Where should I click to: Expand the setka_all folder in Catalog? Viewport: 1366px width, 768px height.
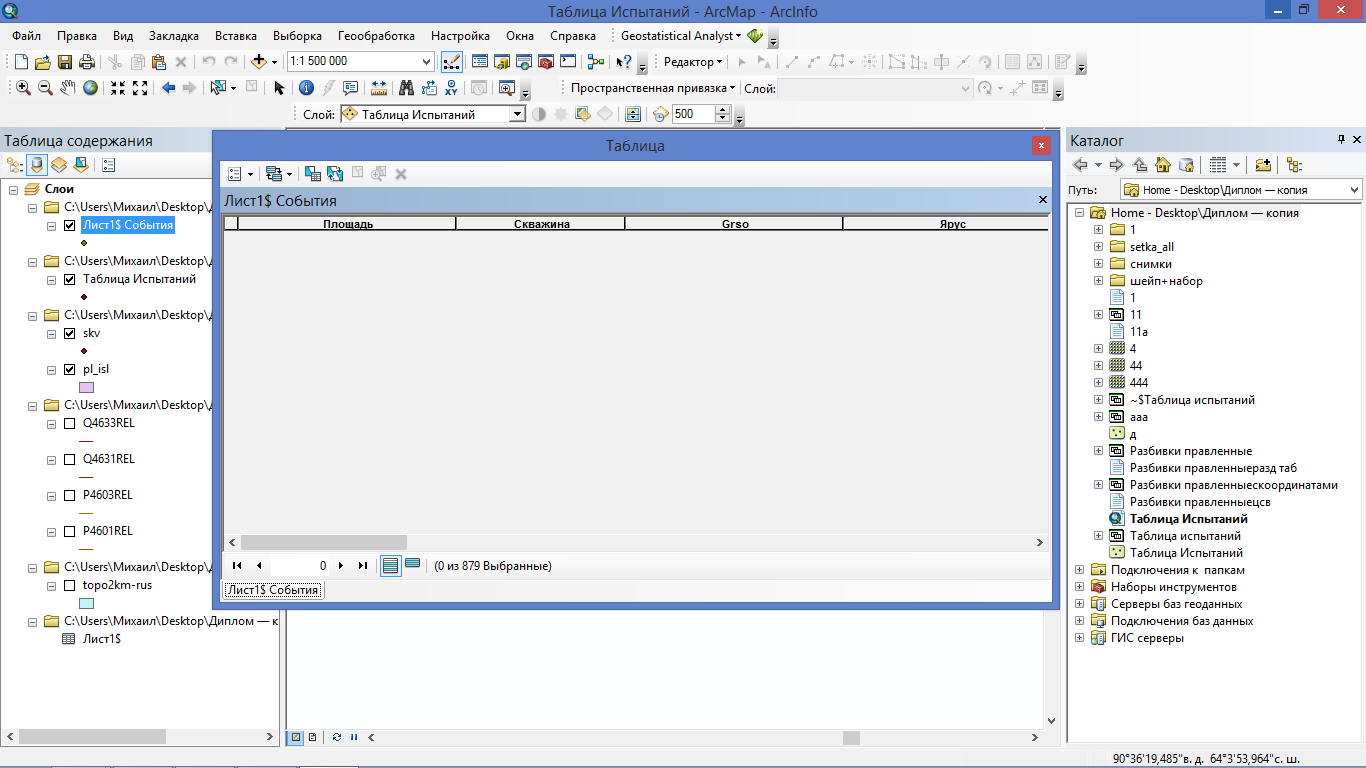point(1098,247)
